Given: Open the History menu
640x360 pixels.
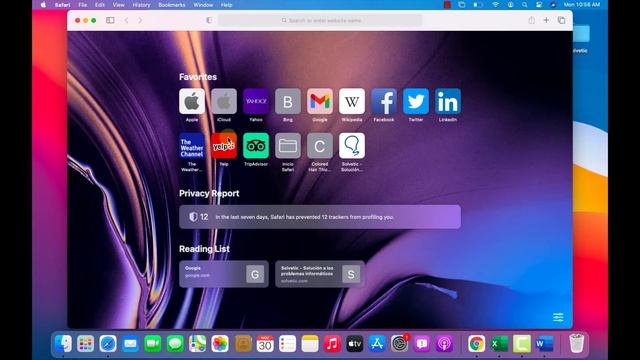Looking at the screenshot, I should pos(141,5).
